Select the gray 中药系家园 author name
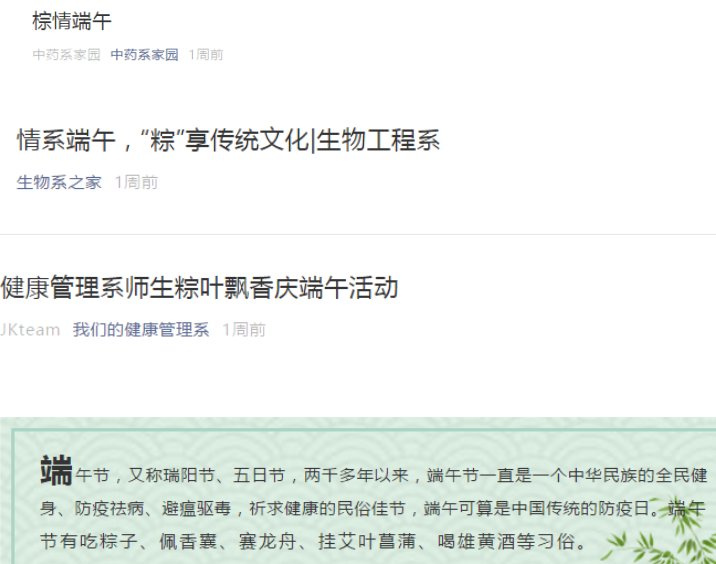Screen dimensions: 716x564 [66, 55]
